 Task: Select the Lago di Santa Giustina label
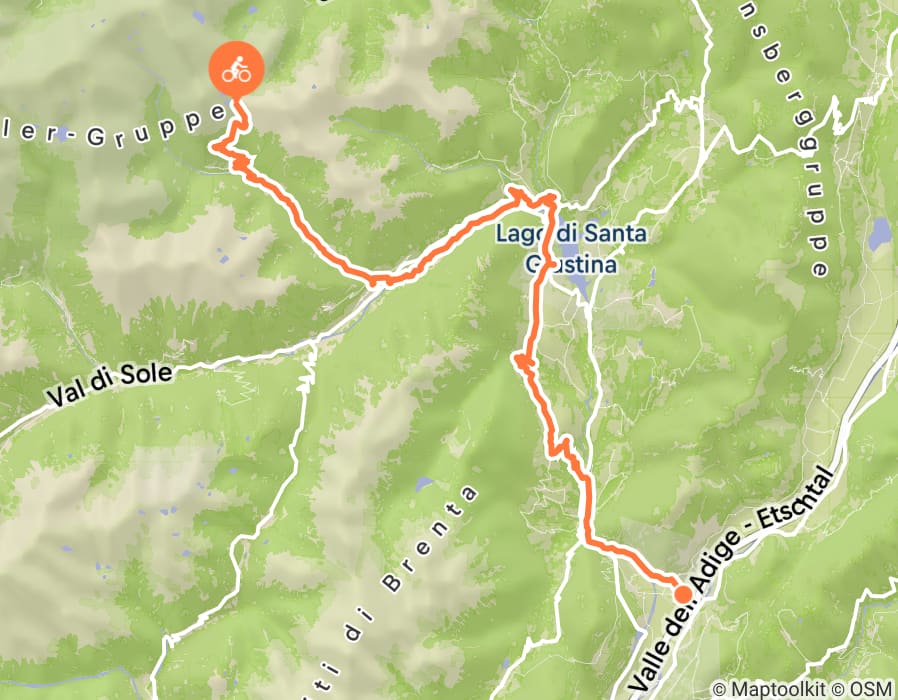tap(571, 249)
